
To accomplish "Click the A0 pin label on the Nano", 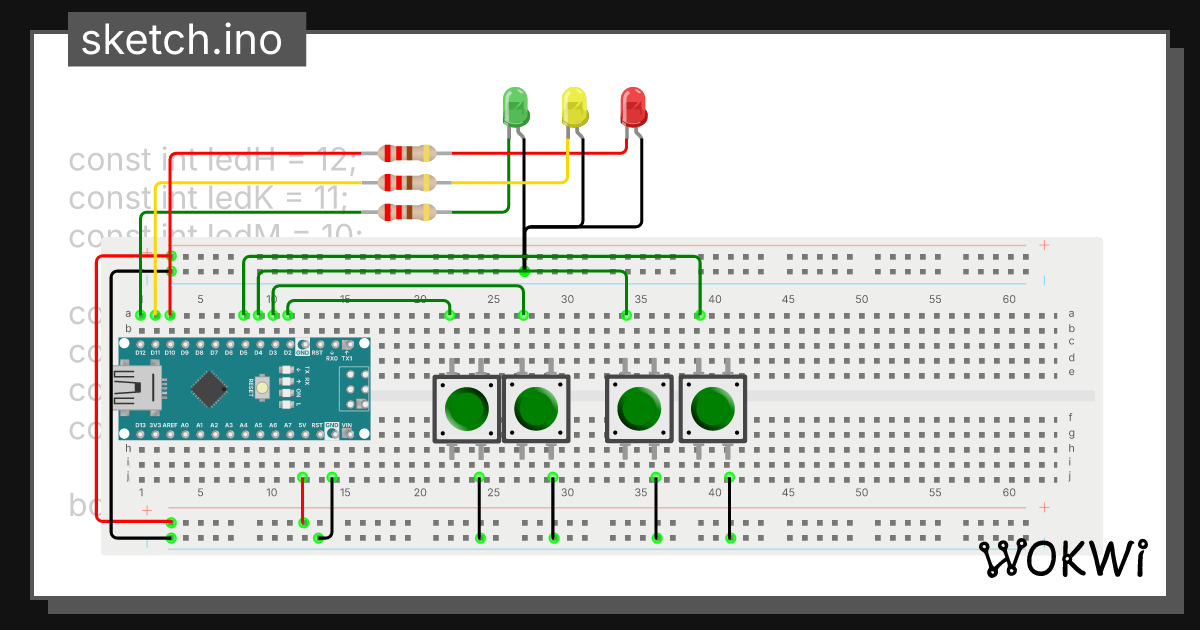I will (185, 426).
